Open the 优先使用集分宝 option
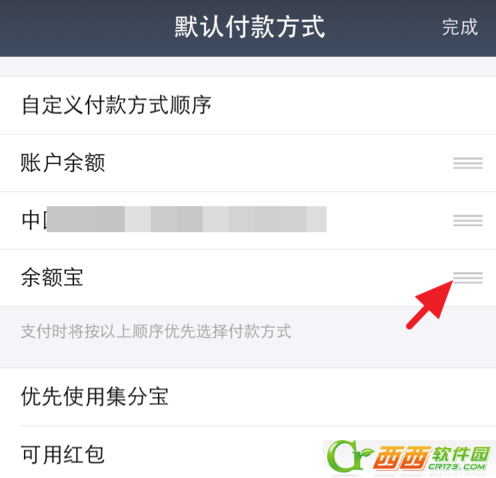This screenshot has width=496, height=478. click(248, 397)
